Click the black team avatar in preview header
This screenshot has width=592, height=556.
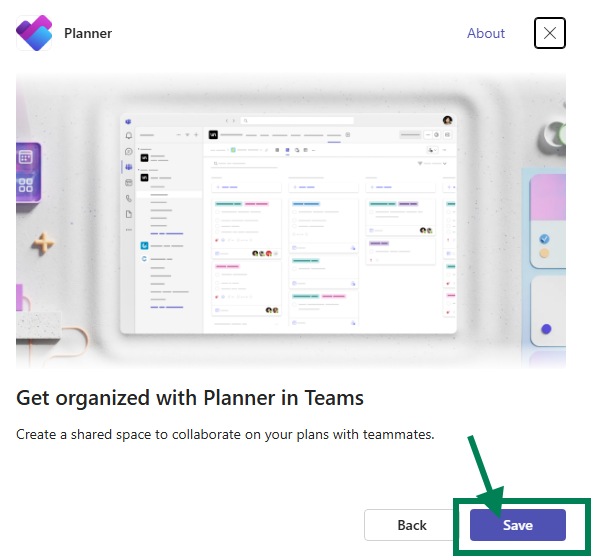tap(213, 135)
